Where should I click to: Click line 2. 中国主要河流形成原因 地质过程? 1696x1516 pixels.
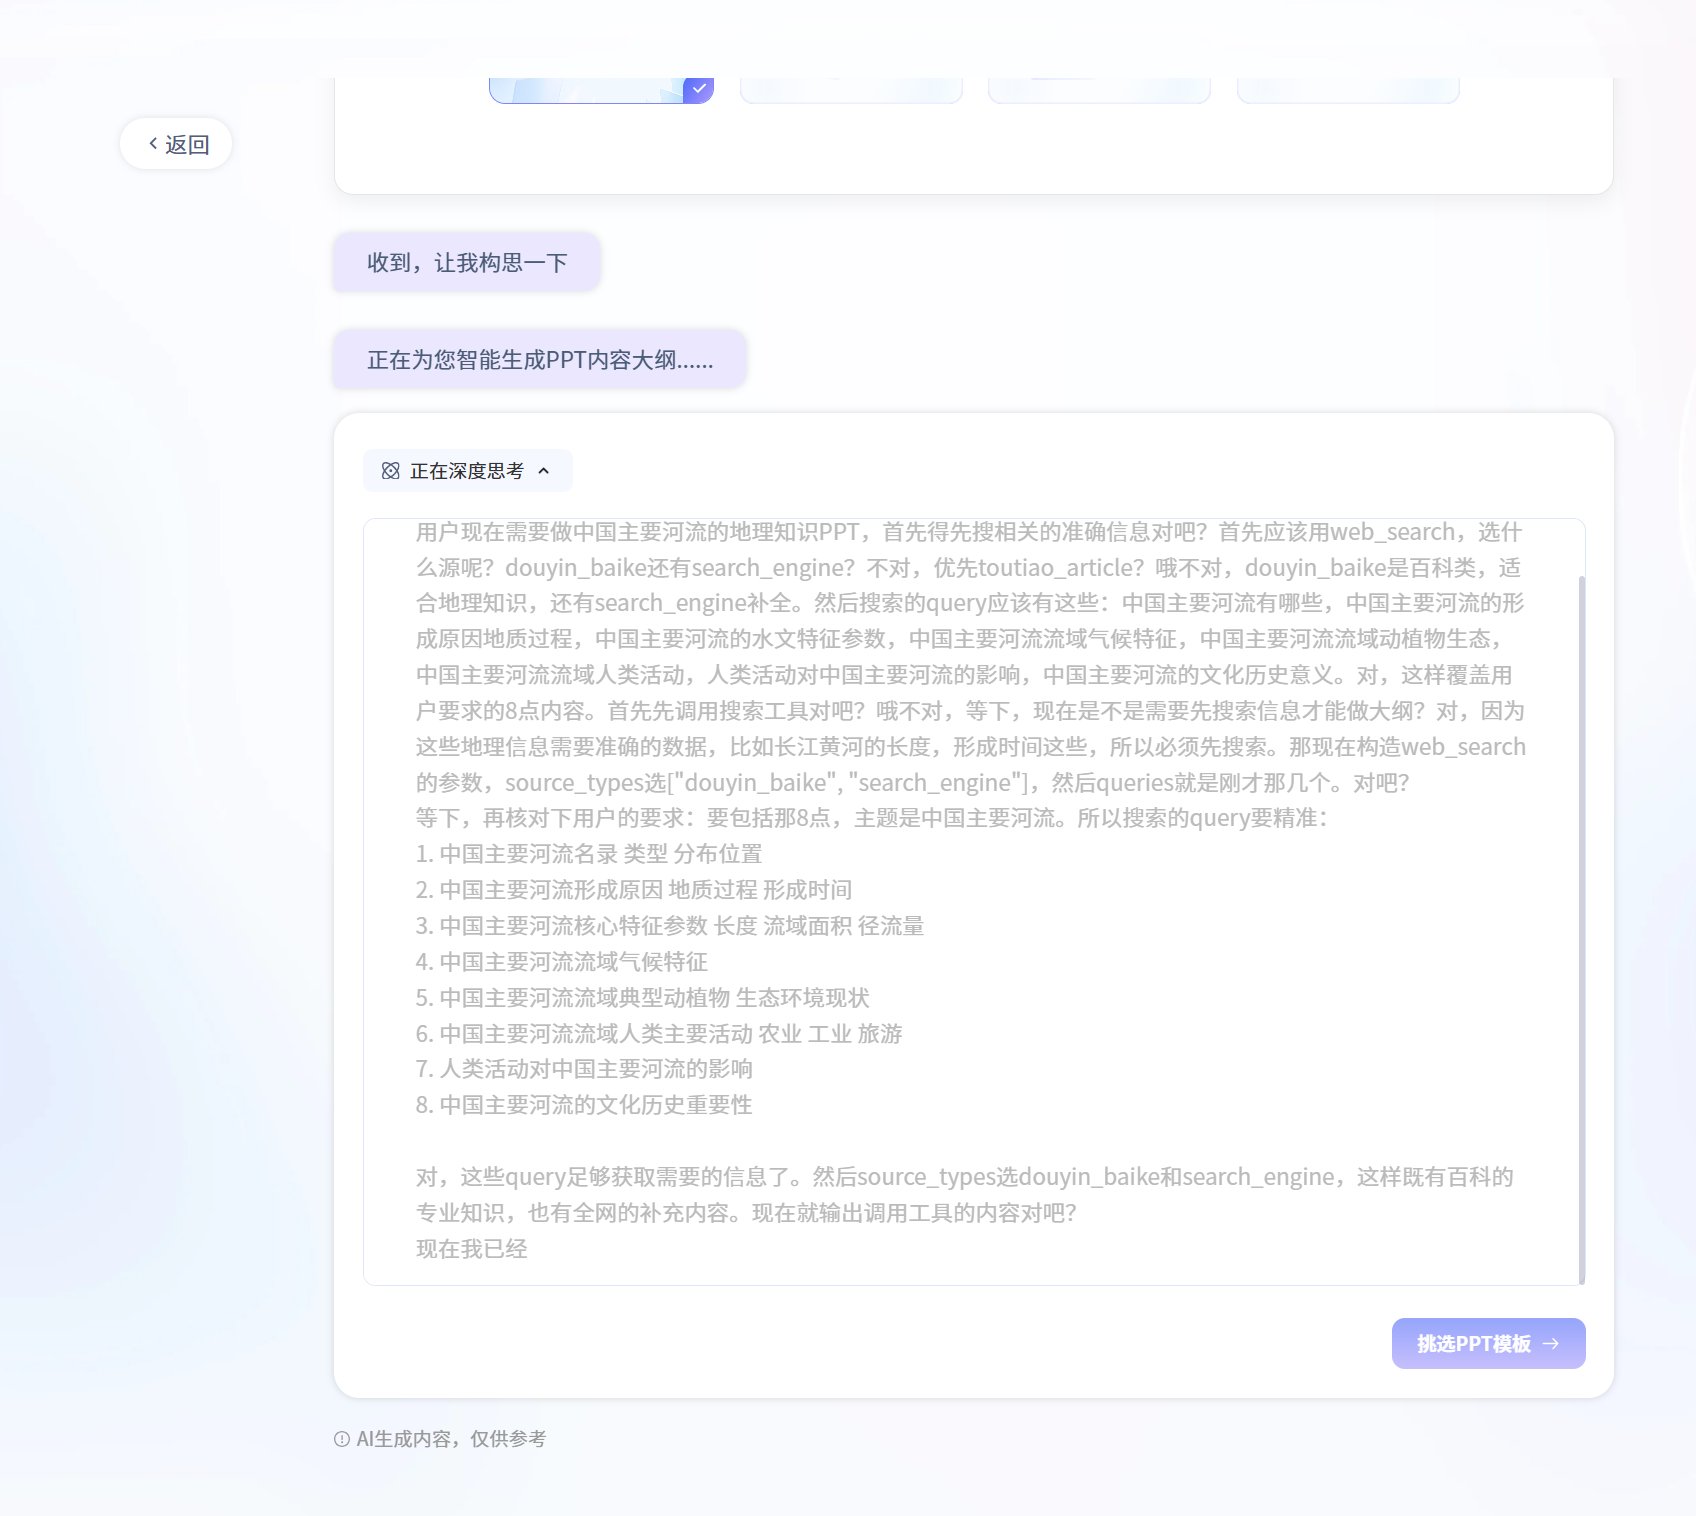(634, 890)
